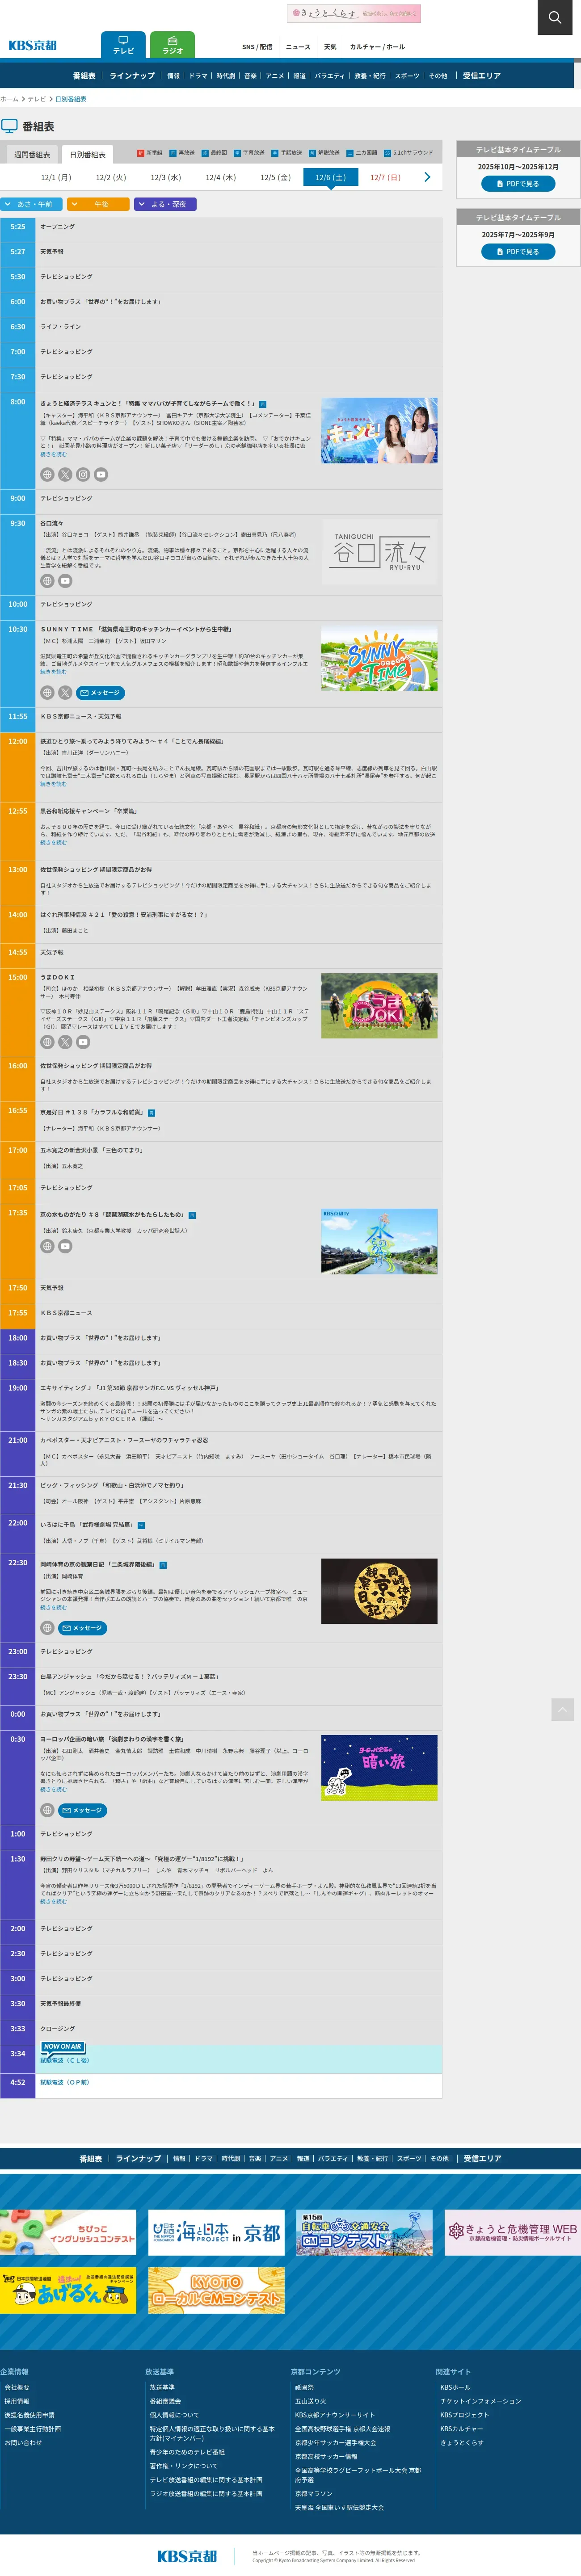Image resolution: width=581 pixels, height=2576 pixels.
Task: Open the 会社概要 footer link
Action: (x=17, y=2387)
